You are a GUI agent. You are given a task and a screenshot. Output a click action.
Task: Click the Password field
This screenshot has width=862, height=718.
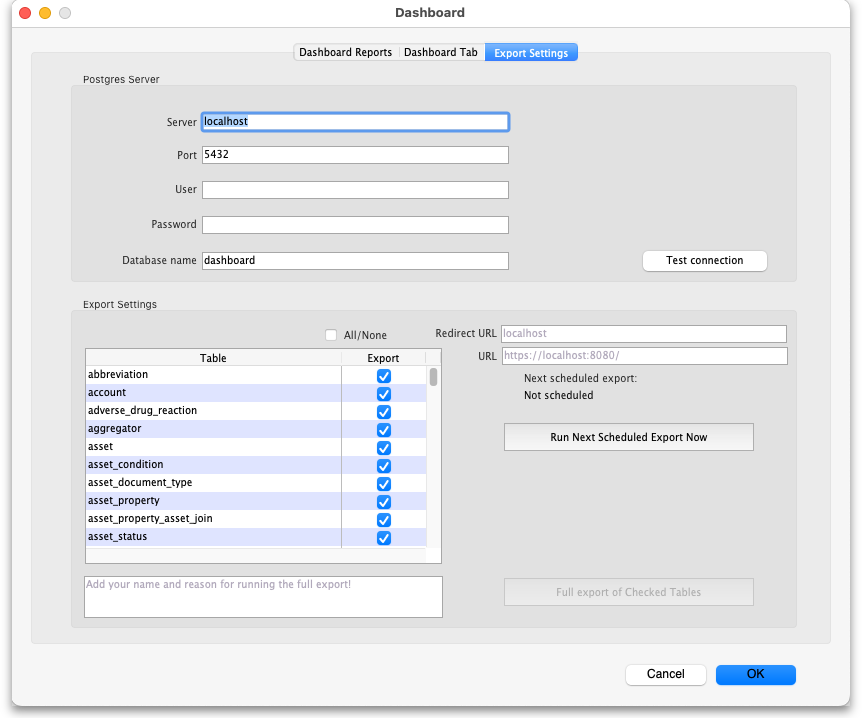click(x=355, y=225)
